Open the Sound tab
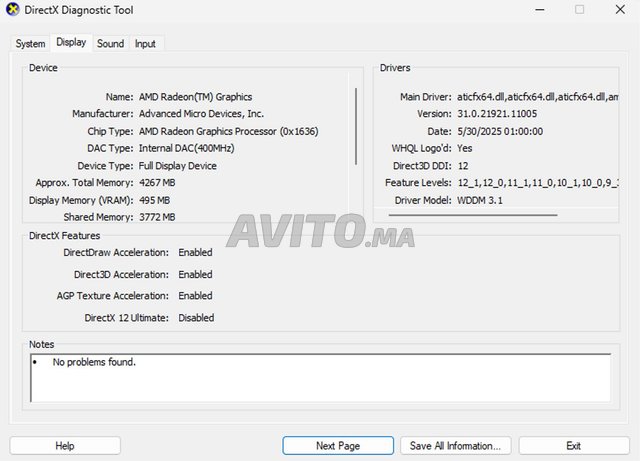The width and height of the screenshot is (640, 461). pos(110,44)
